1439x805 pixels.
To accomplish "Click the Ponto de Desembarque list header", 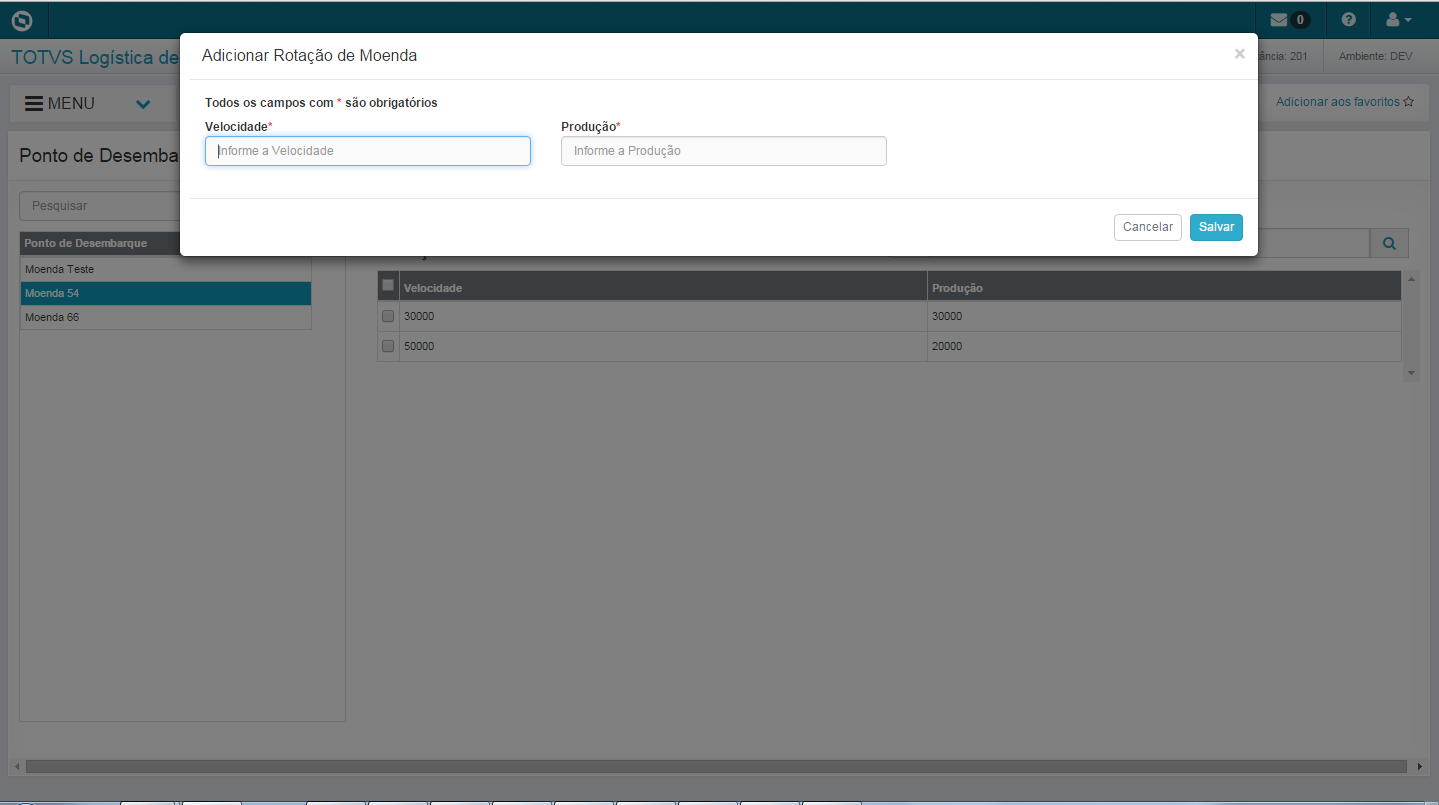I will pos(100,243).
